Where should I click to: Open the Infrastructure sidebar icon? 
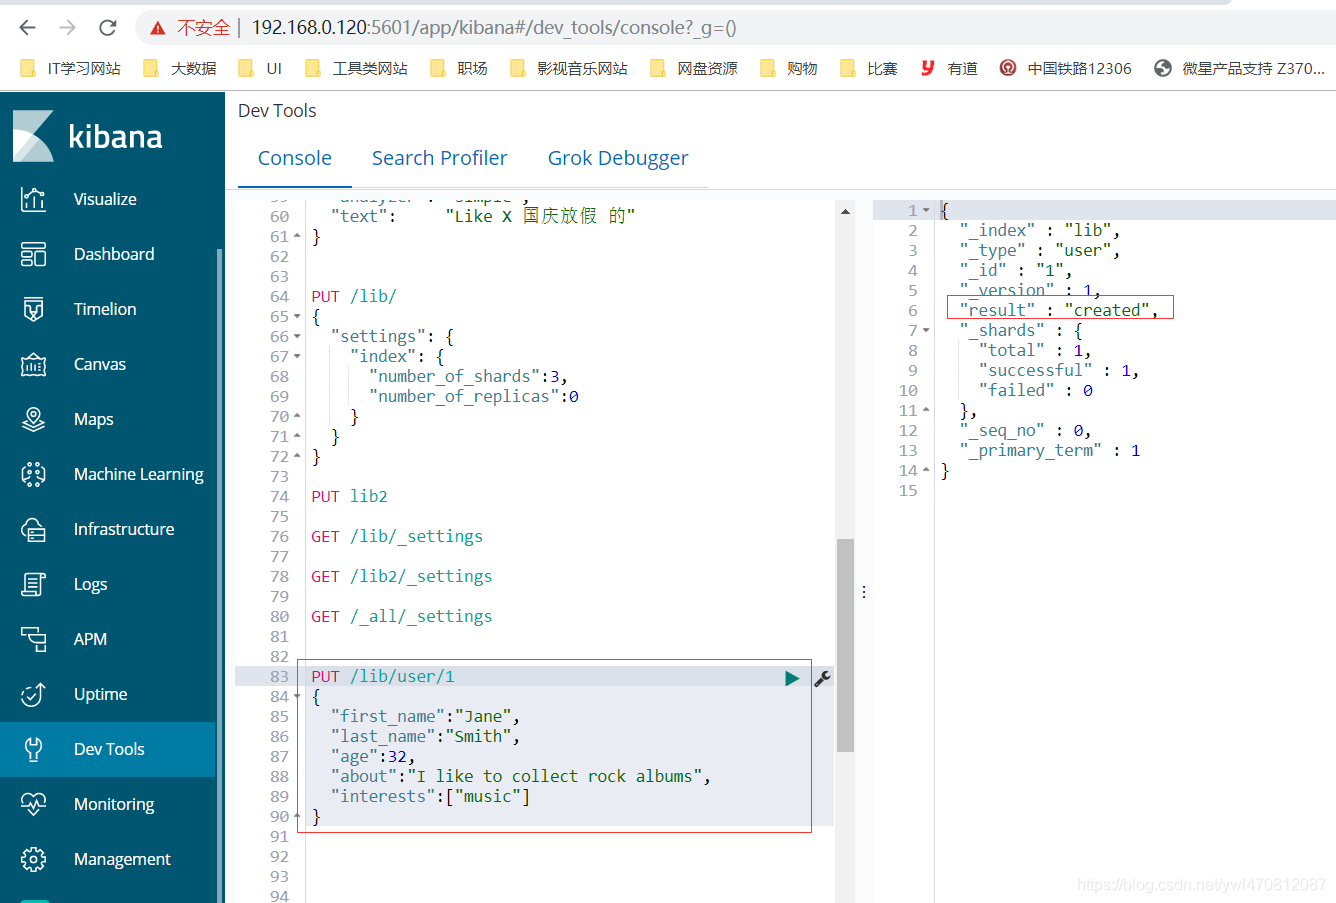(33, 529)
